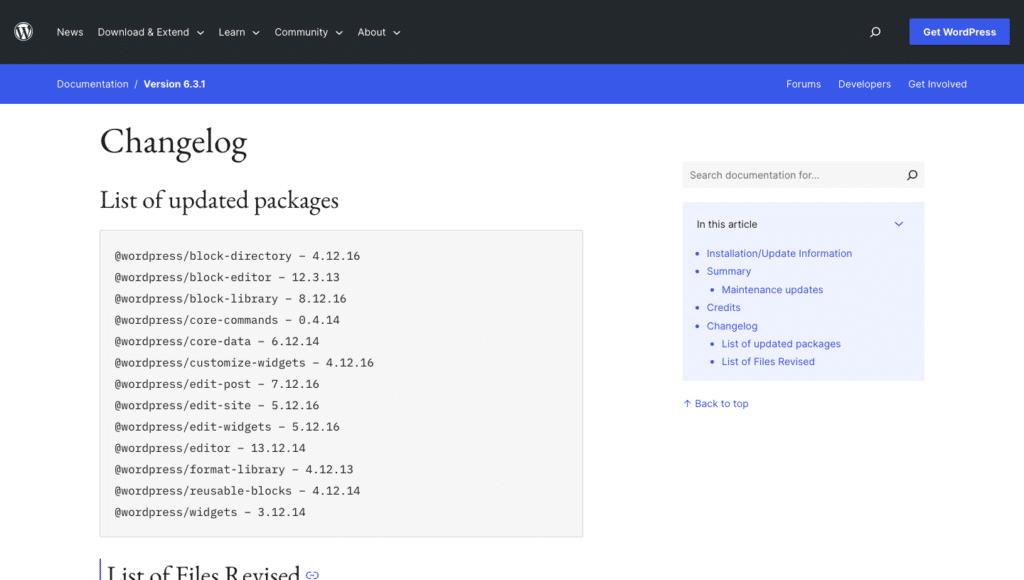Open the News menu item
Image resolution: width=1024 pixels, height=580 pixels.
pos(70,32)
